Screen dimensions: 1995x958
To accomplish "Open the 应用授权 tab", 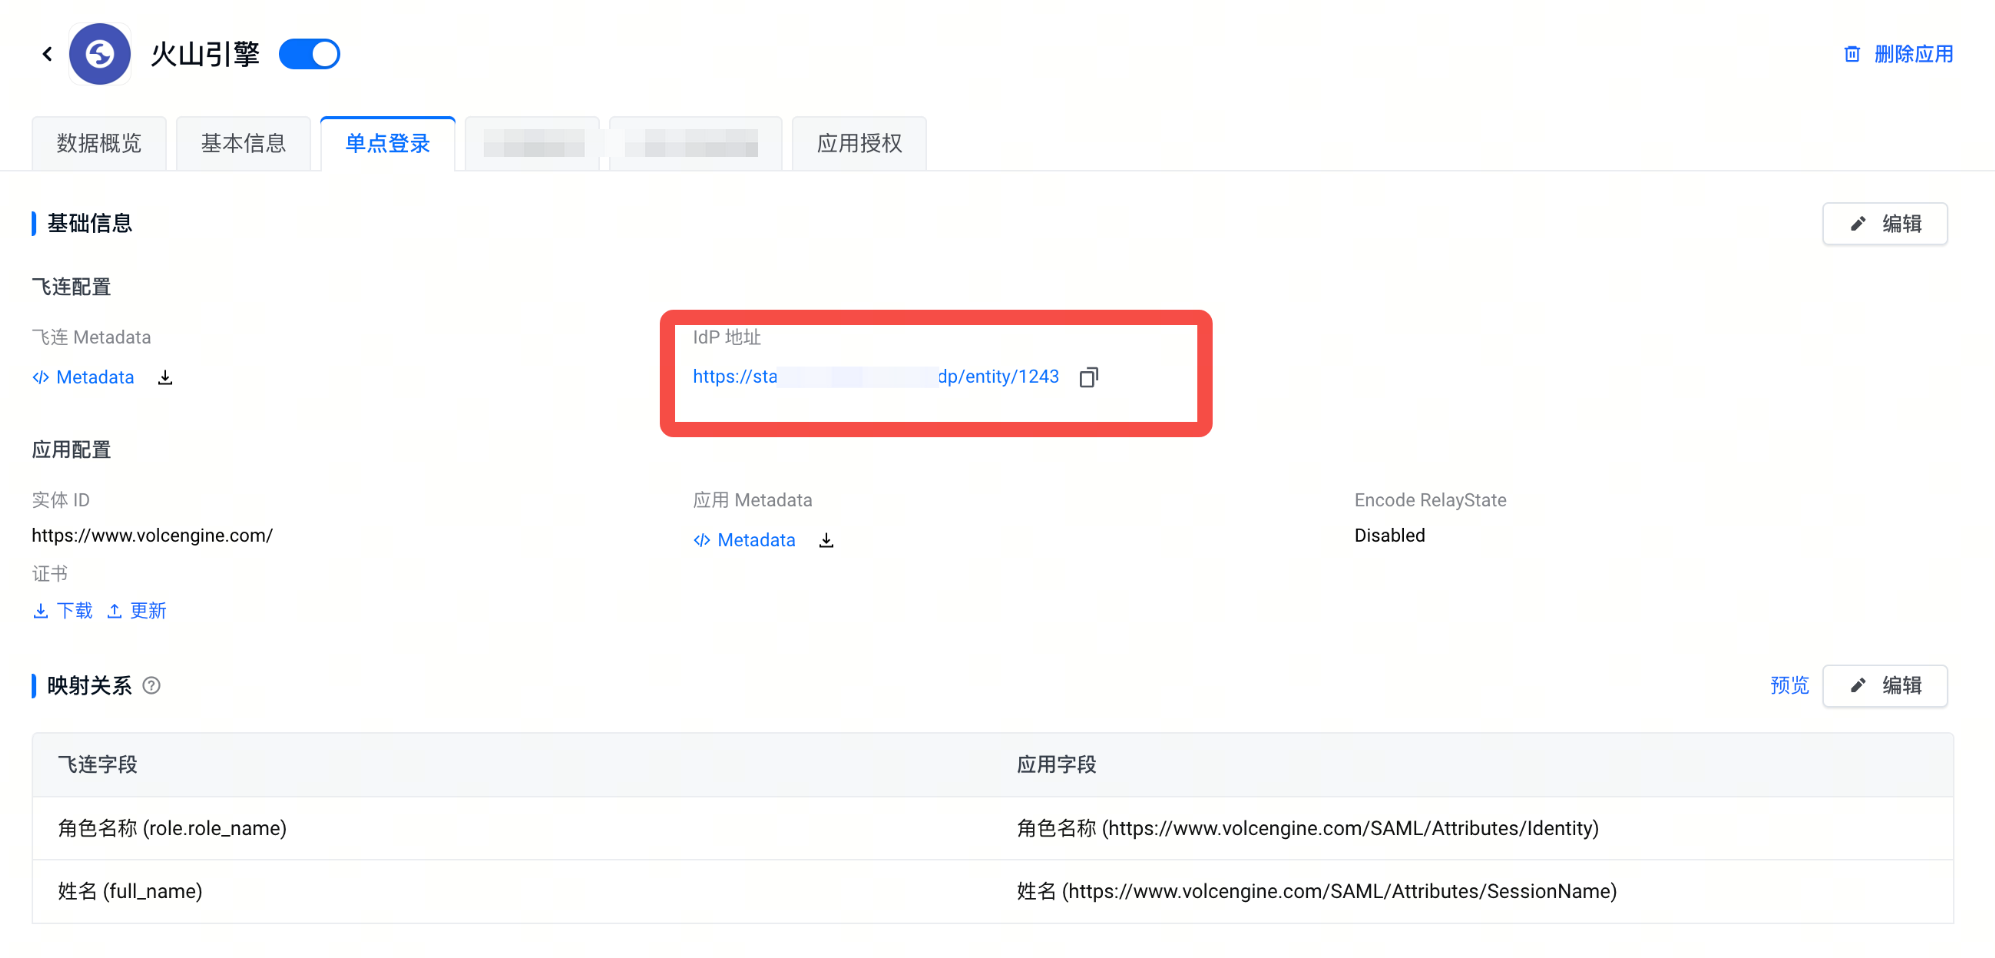I will point(859,144).
